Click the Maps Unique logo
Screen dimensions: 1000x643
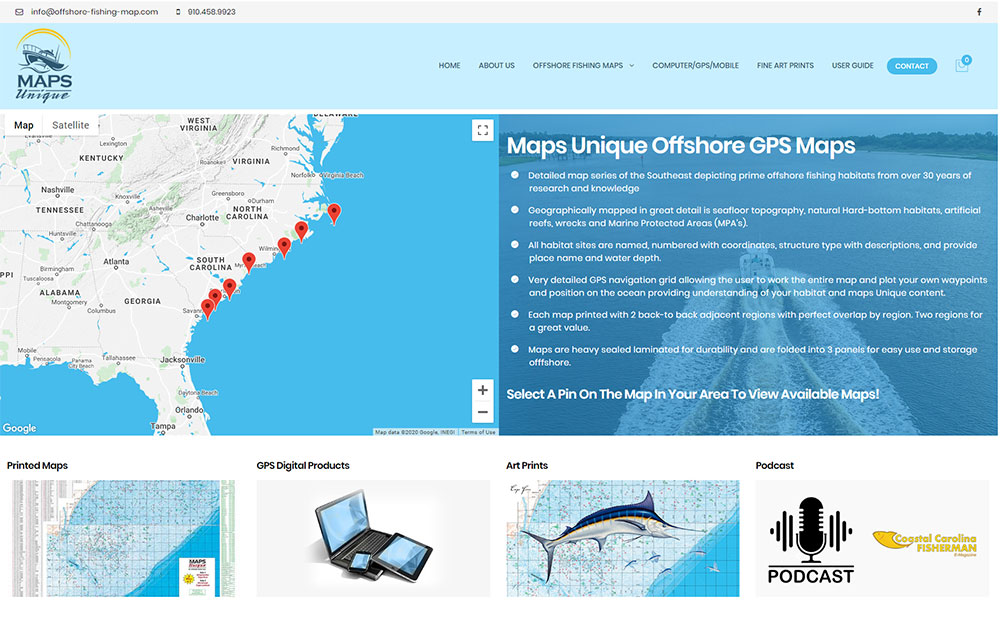pos(44,66)
